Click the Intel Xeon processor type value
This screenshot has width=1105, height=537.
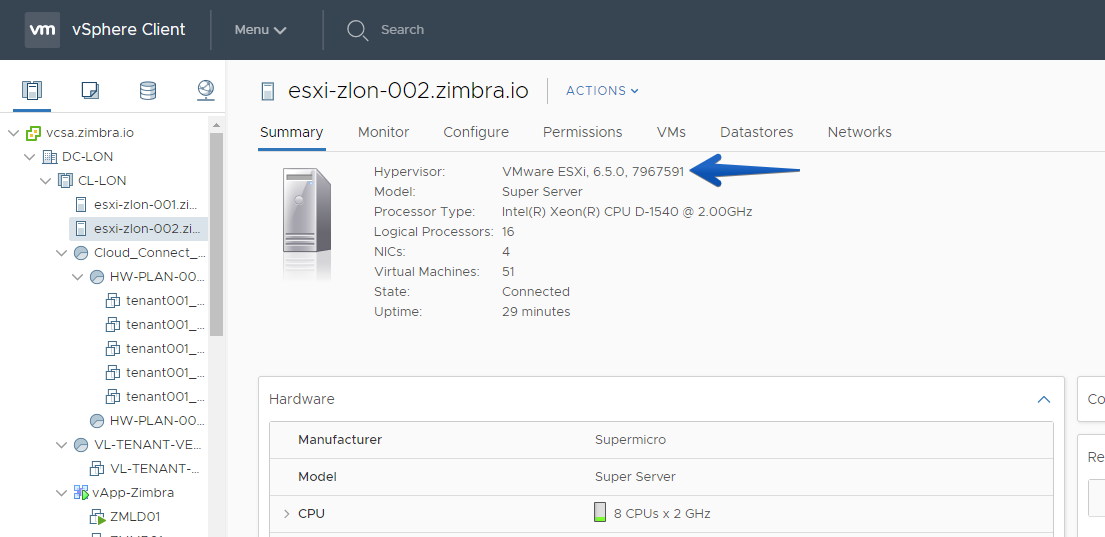click(626, 211)
